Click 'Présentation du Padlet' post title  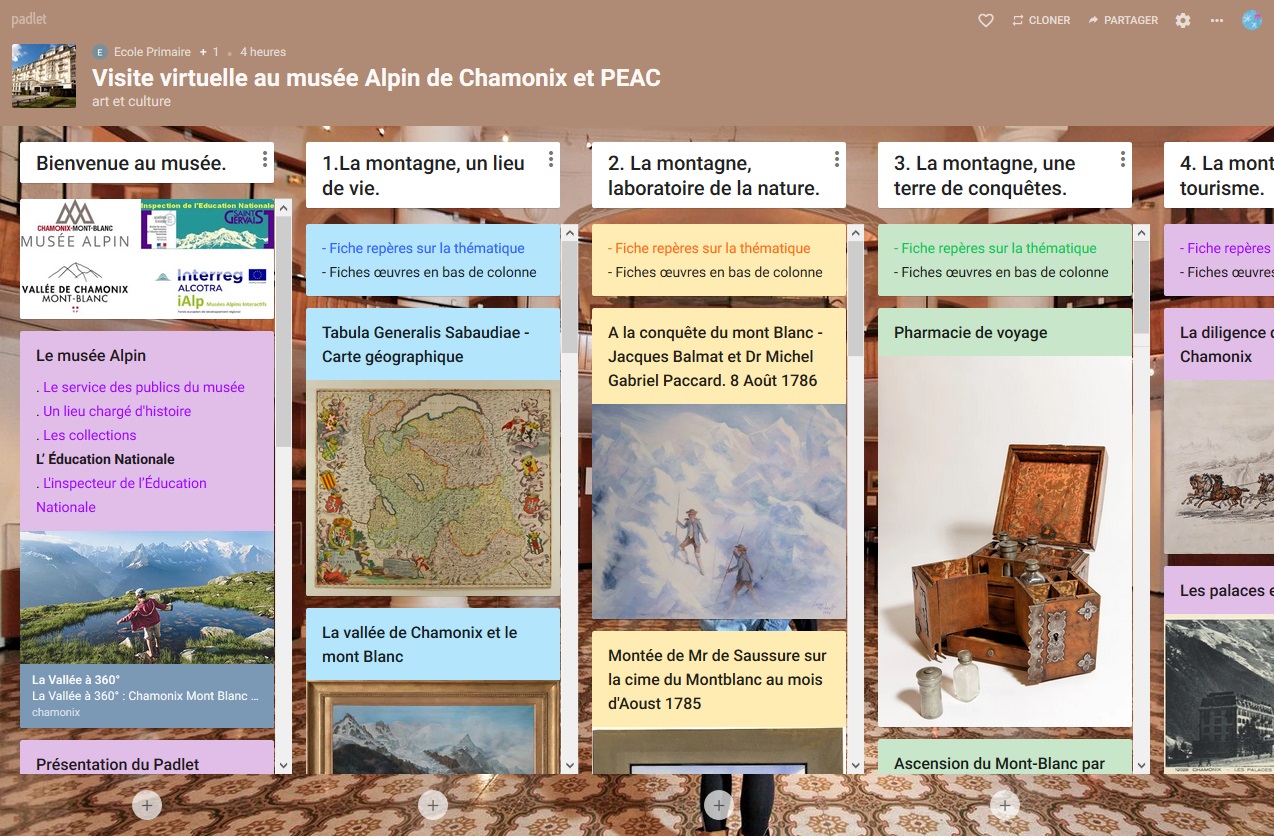point(117,764)
